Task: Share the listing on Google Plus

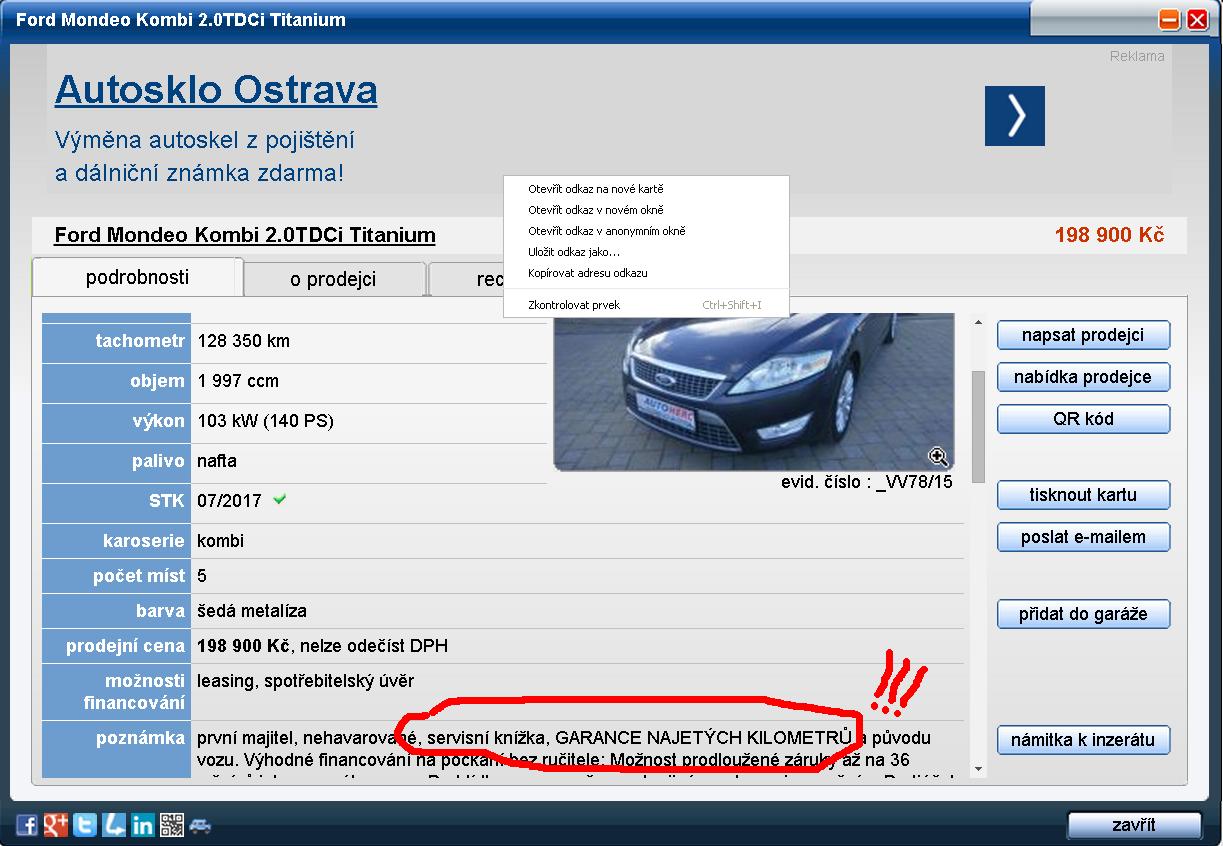Action: coord(56,825)
